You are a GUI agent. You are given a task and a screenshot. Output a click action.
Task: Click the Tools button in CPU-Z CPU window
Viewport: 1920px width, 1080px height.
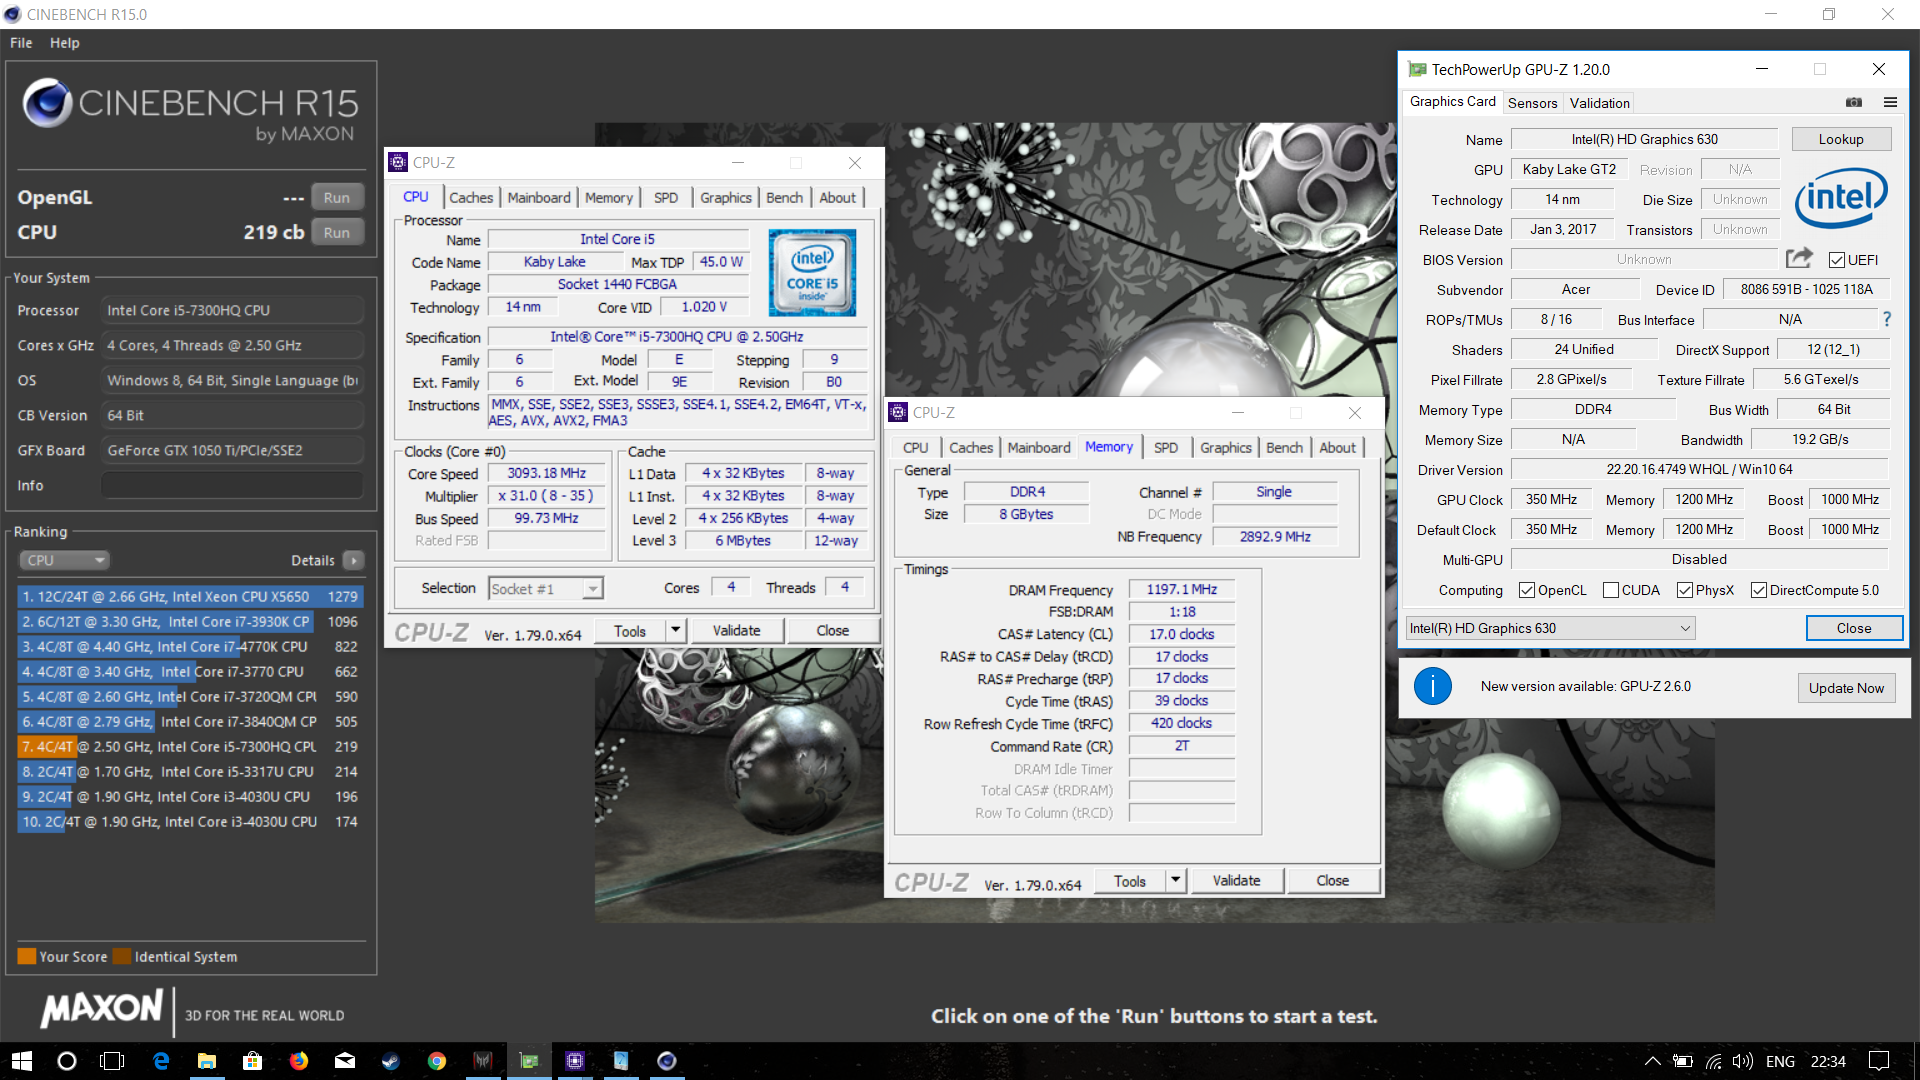(x=630, y=631)
